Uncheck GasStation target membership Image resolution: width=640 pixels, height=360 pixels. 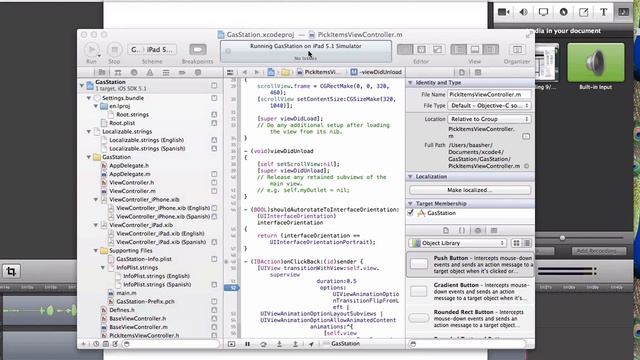click(x=411, y=213)
